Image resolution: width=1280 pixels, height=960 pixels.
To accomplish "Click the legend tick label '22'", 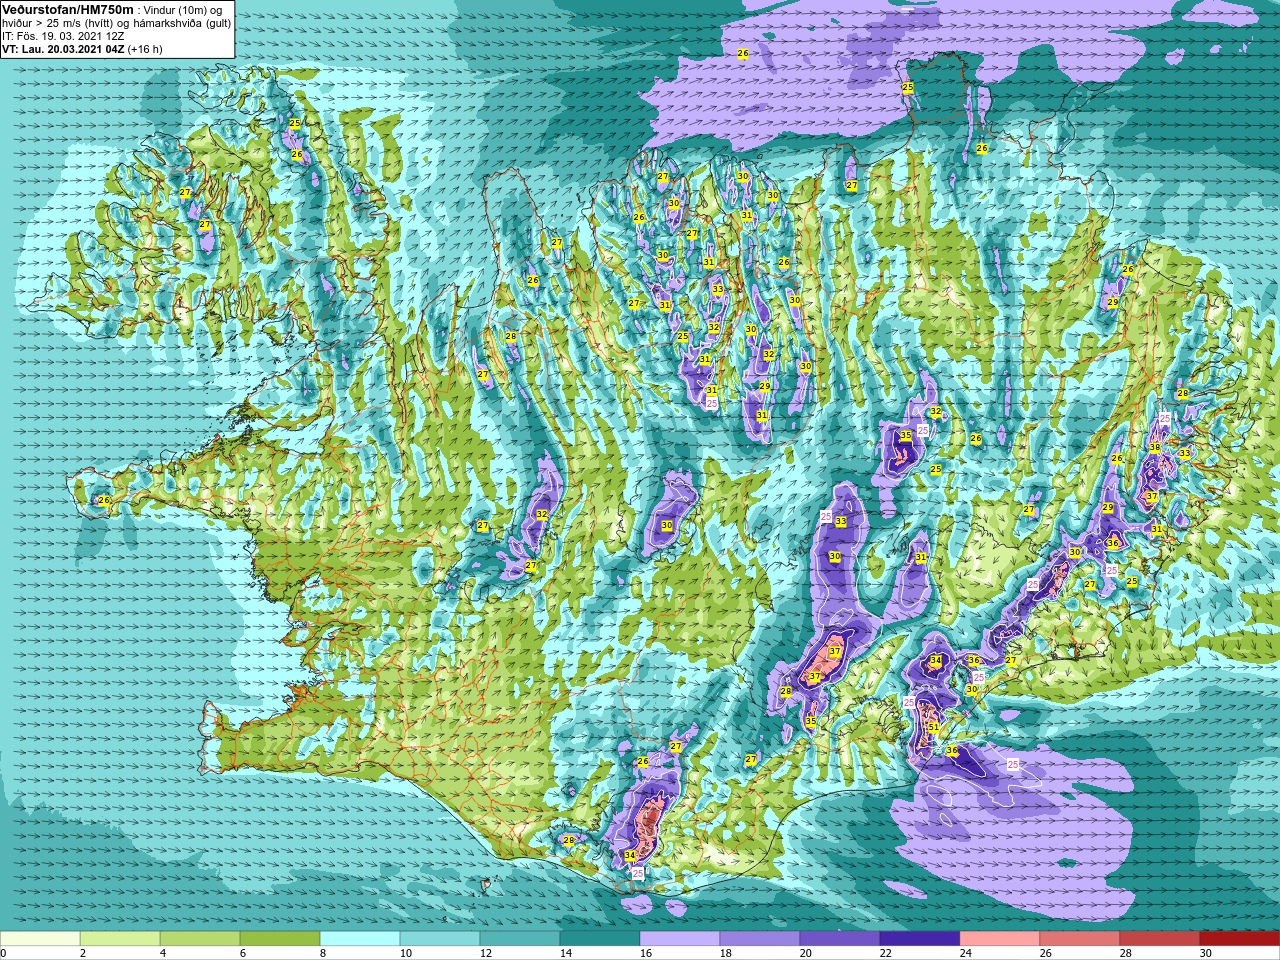I will (886, 953).
